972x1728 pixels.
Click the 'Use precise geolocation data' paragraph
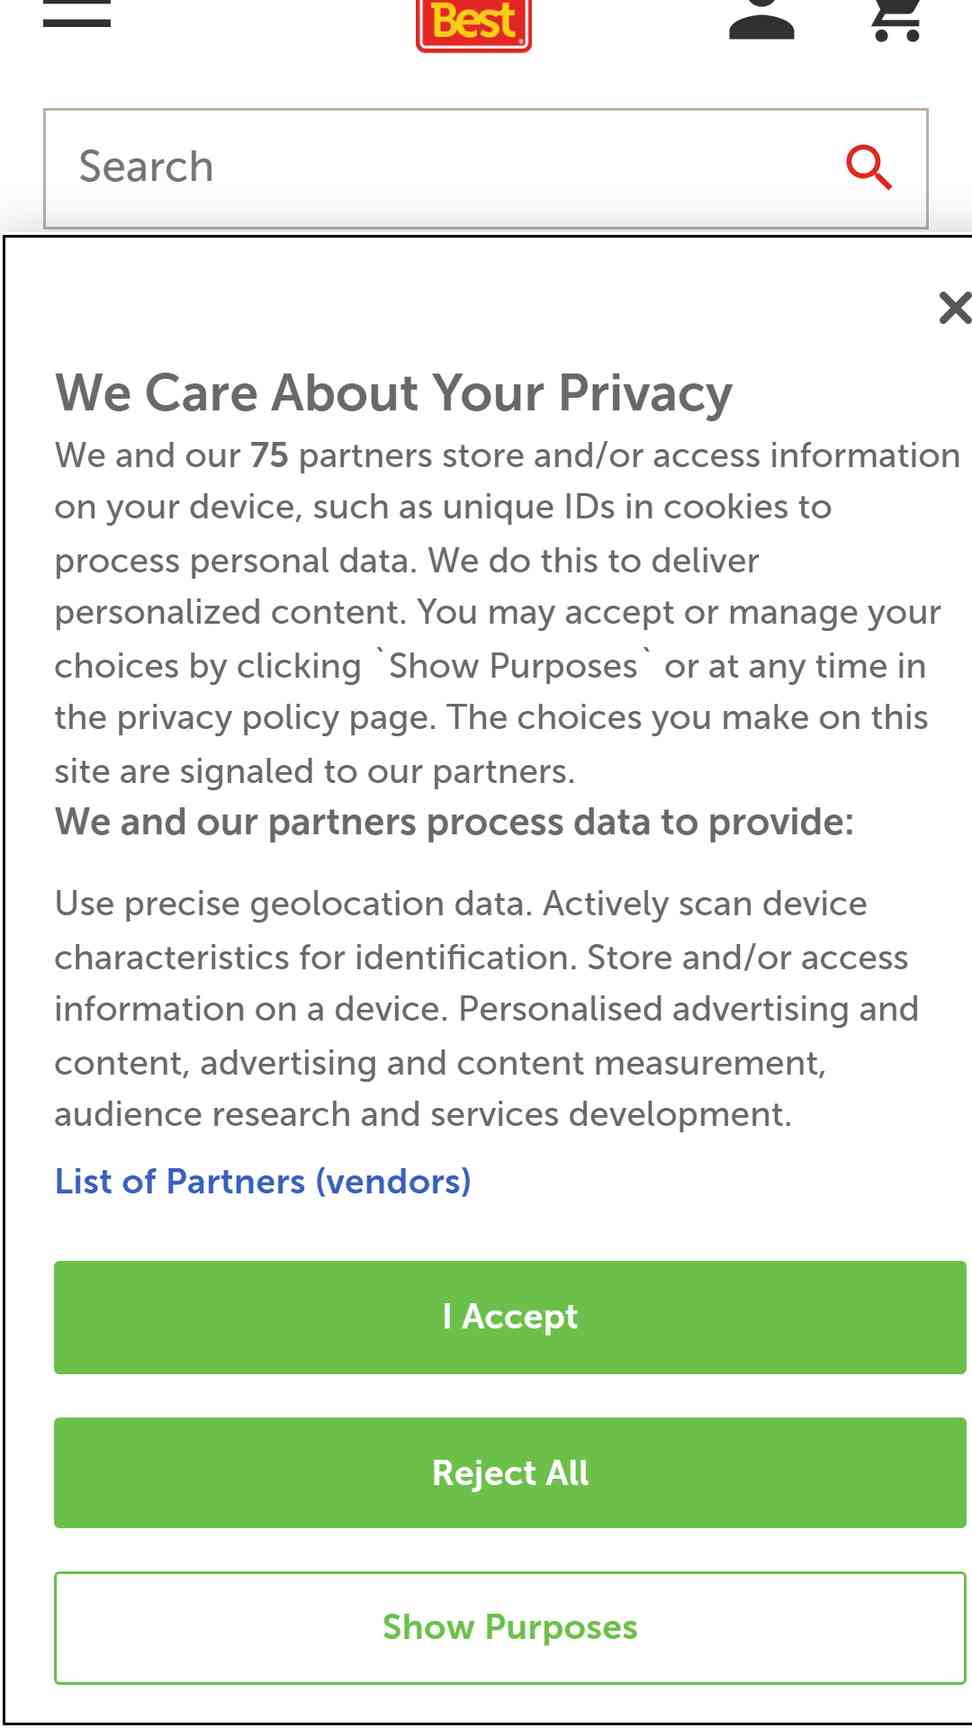(x=487, y=1009)
